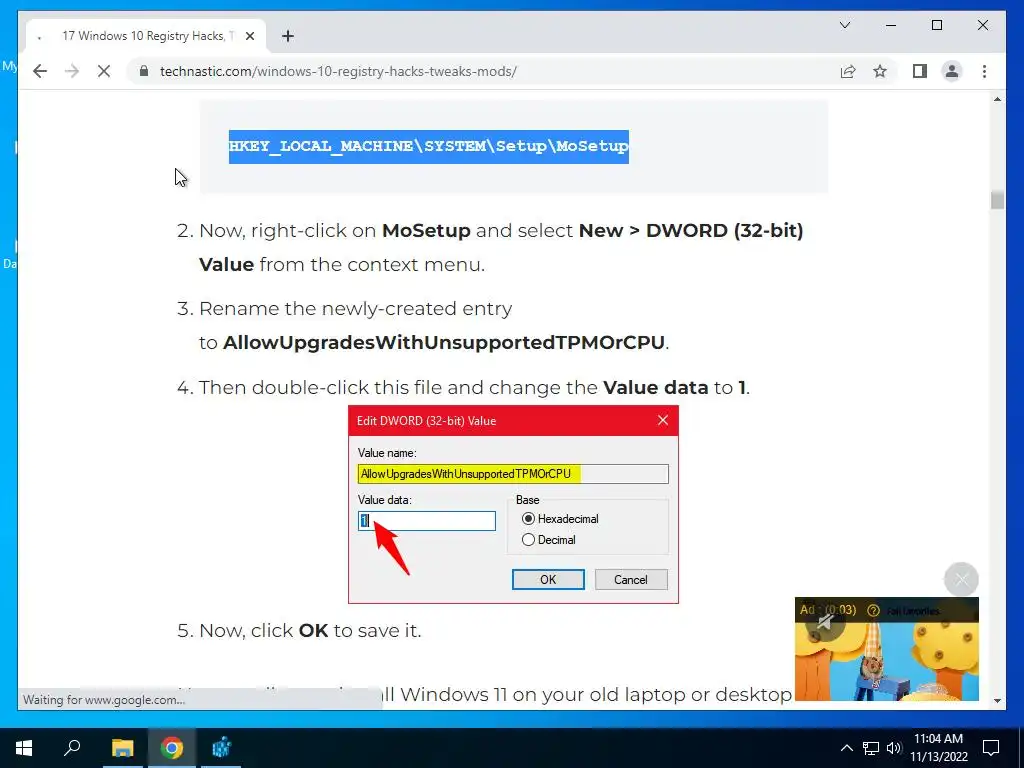The width and height of the screenshot is (1024, 768).
Task: Stop loading the page
Action: coord(104,71)
